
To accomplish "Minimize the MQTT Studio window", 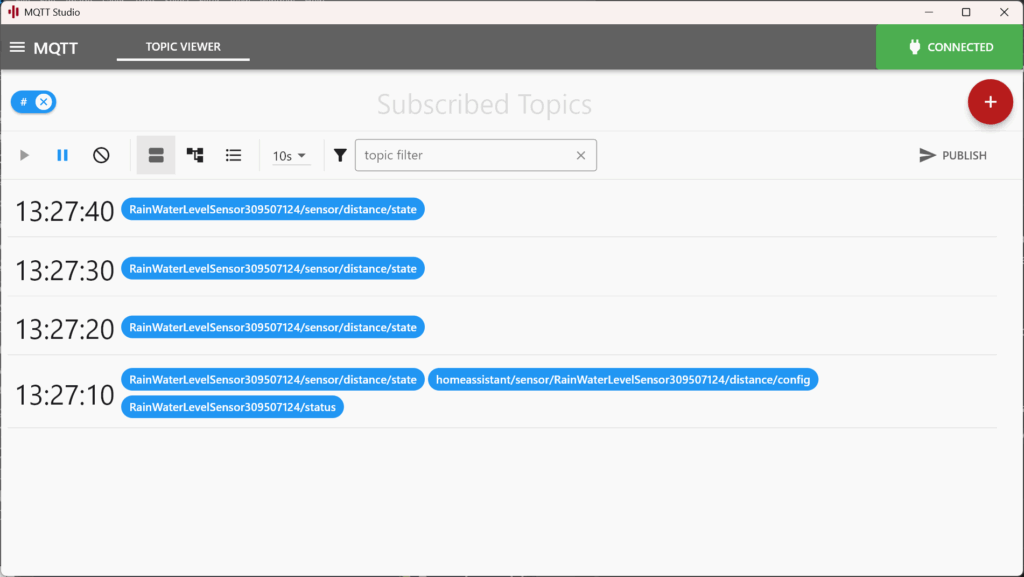I will [929, 12].
